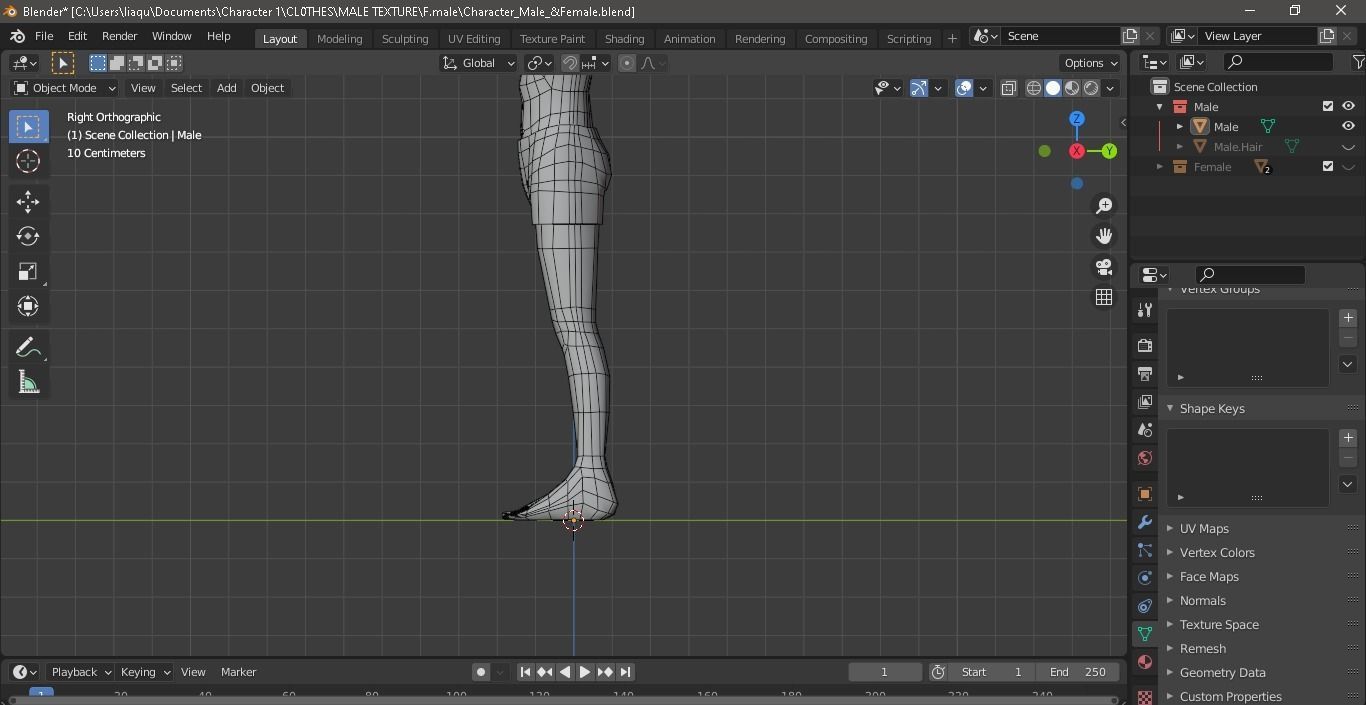The height and width of the screenshot is (705, 1366).
Task: Open the Global orientation dropdown
Action: pos(478,63)
